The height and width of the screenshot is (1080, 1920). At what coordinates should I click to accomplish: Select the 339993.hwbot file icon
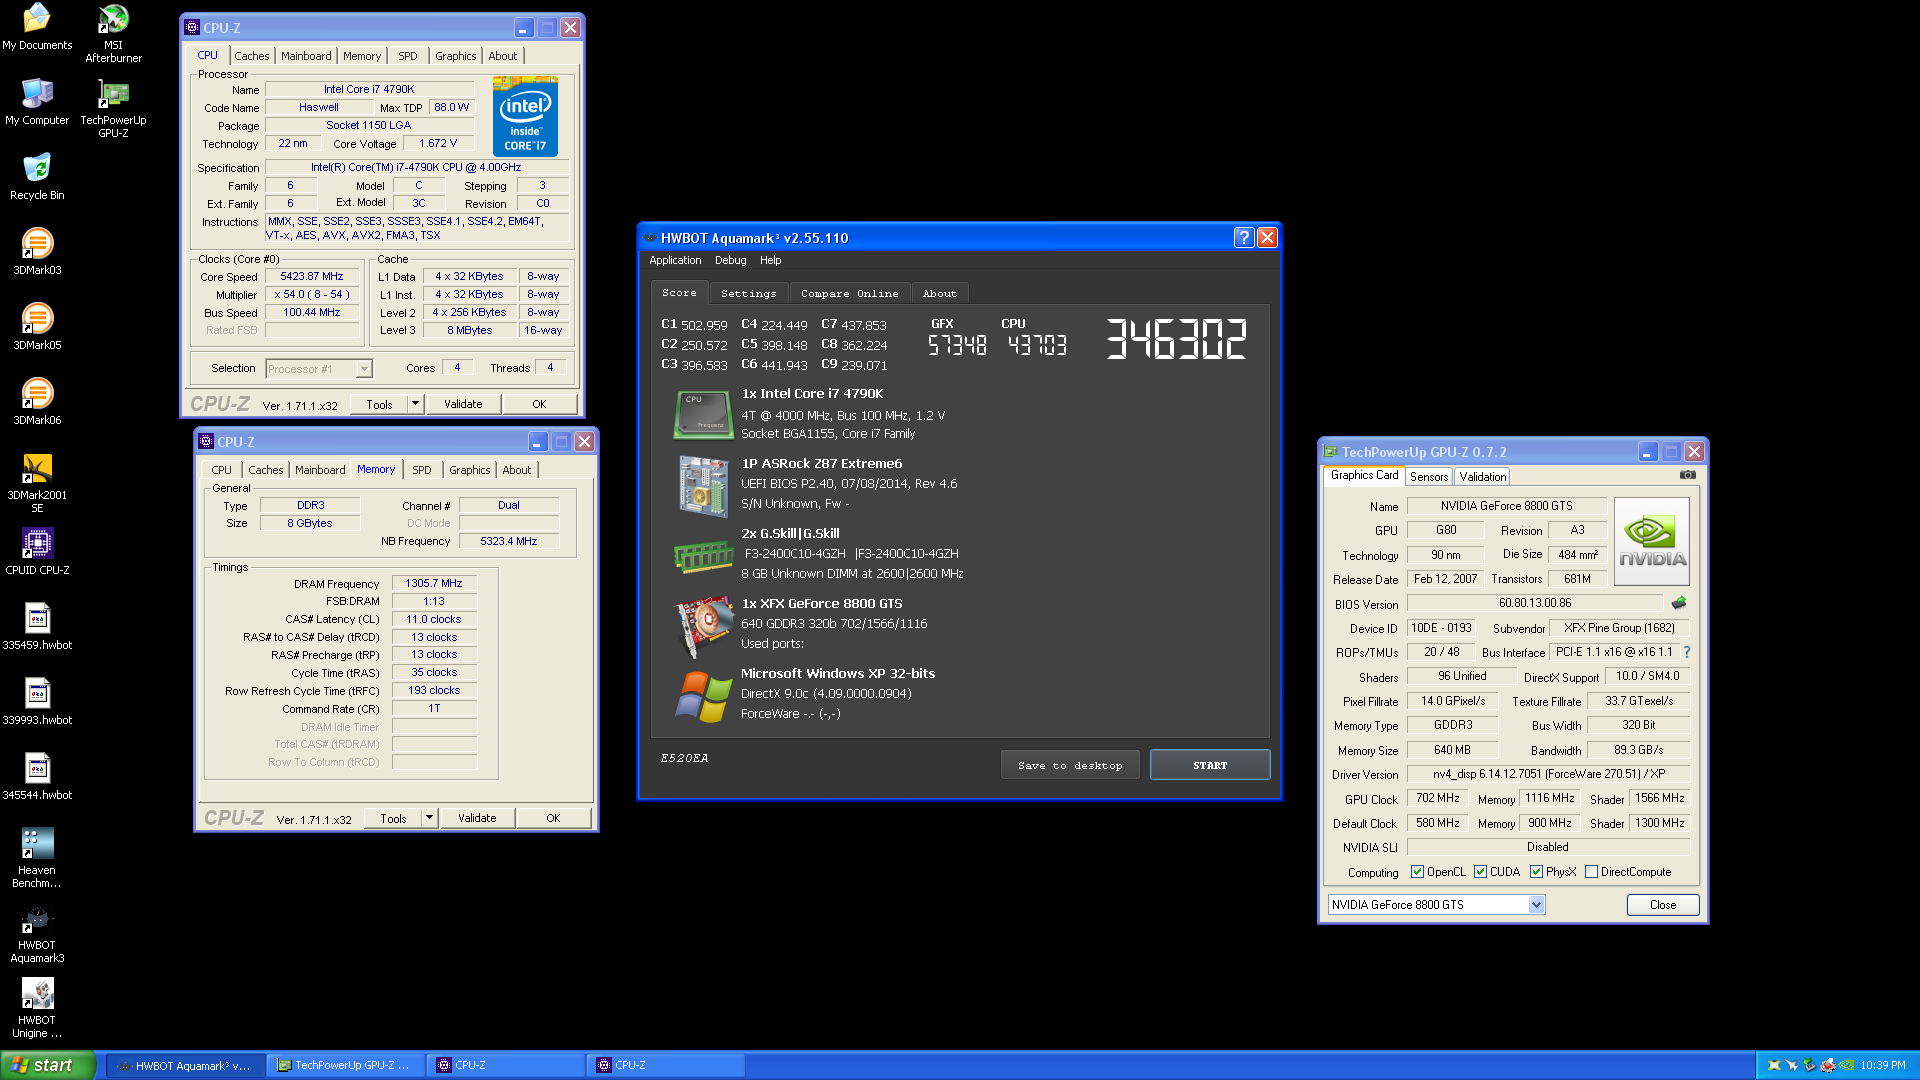coord(37,702)
